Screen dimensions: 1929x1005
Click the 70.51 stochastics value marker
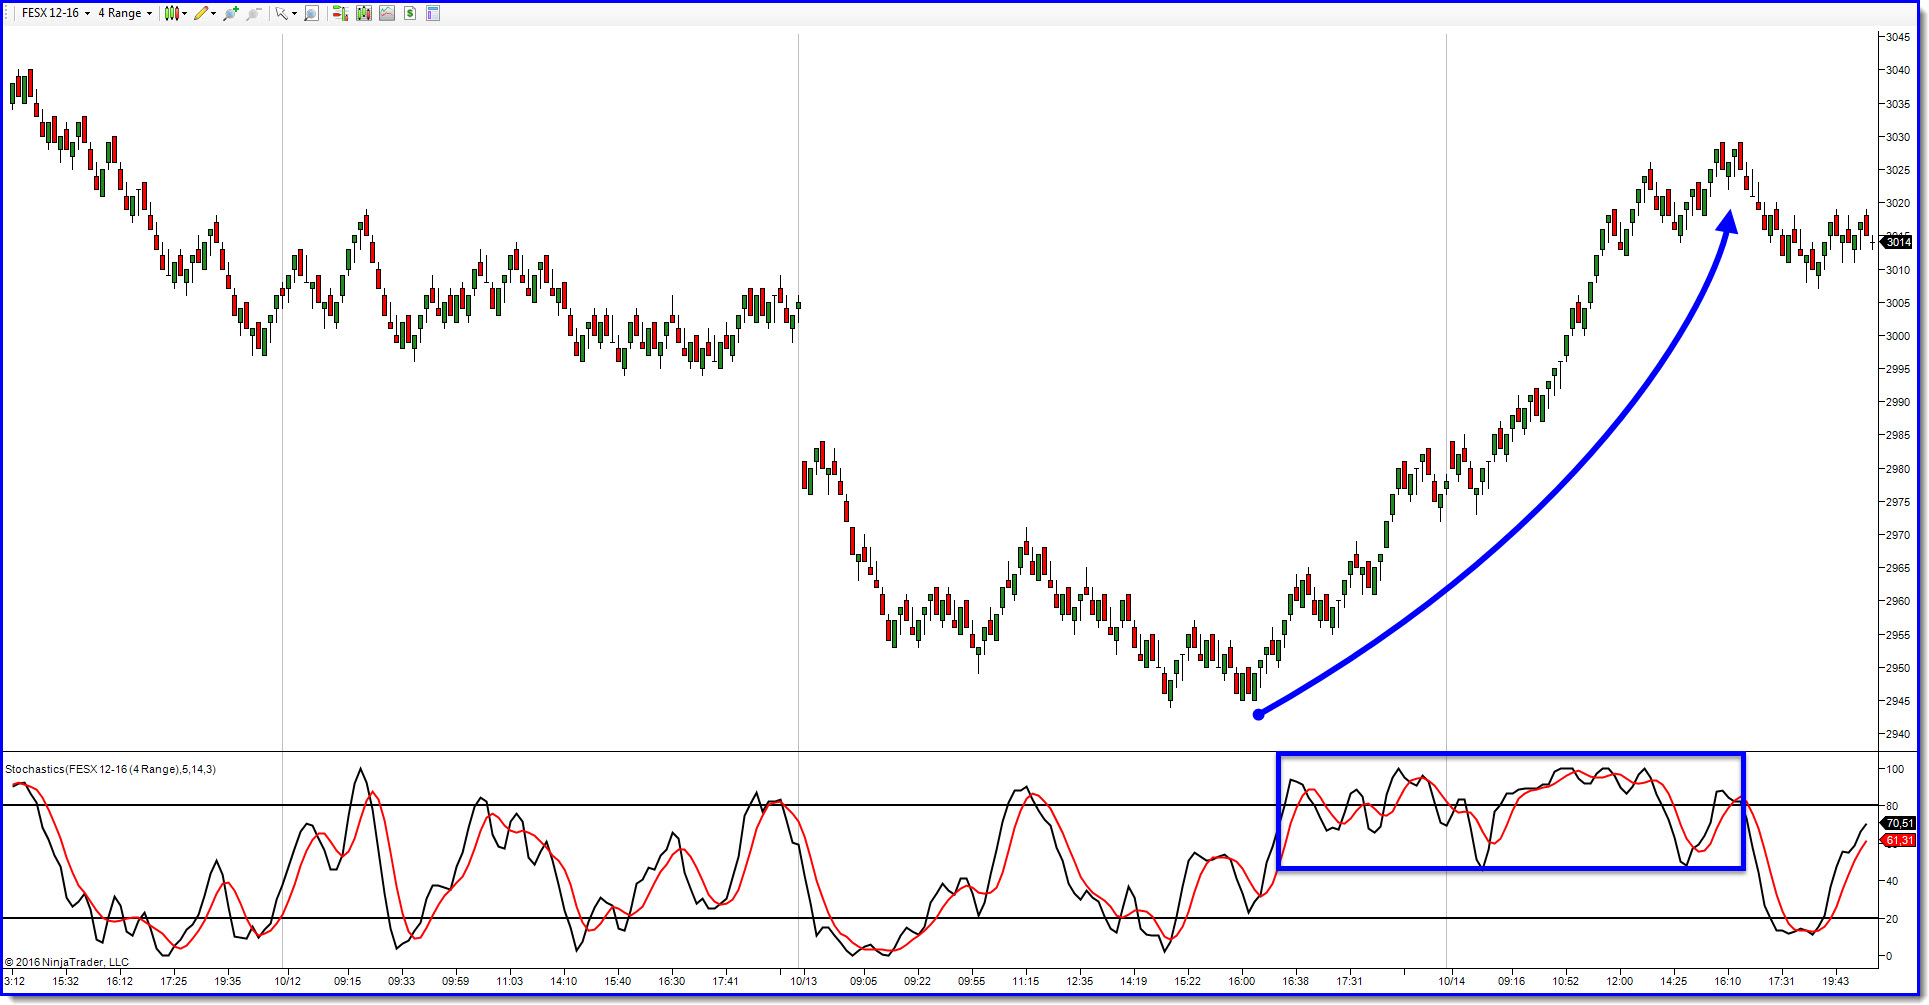[1898, 823]
